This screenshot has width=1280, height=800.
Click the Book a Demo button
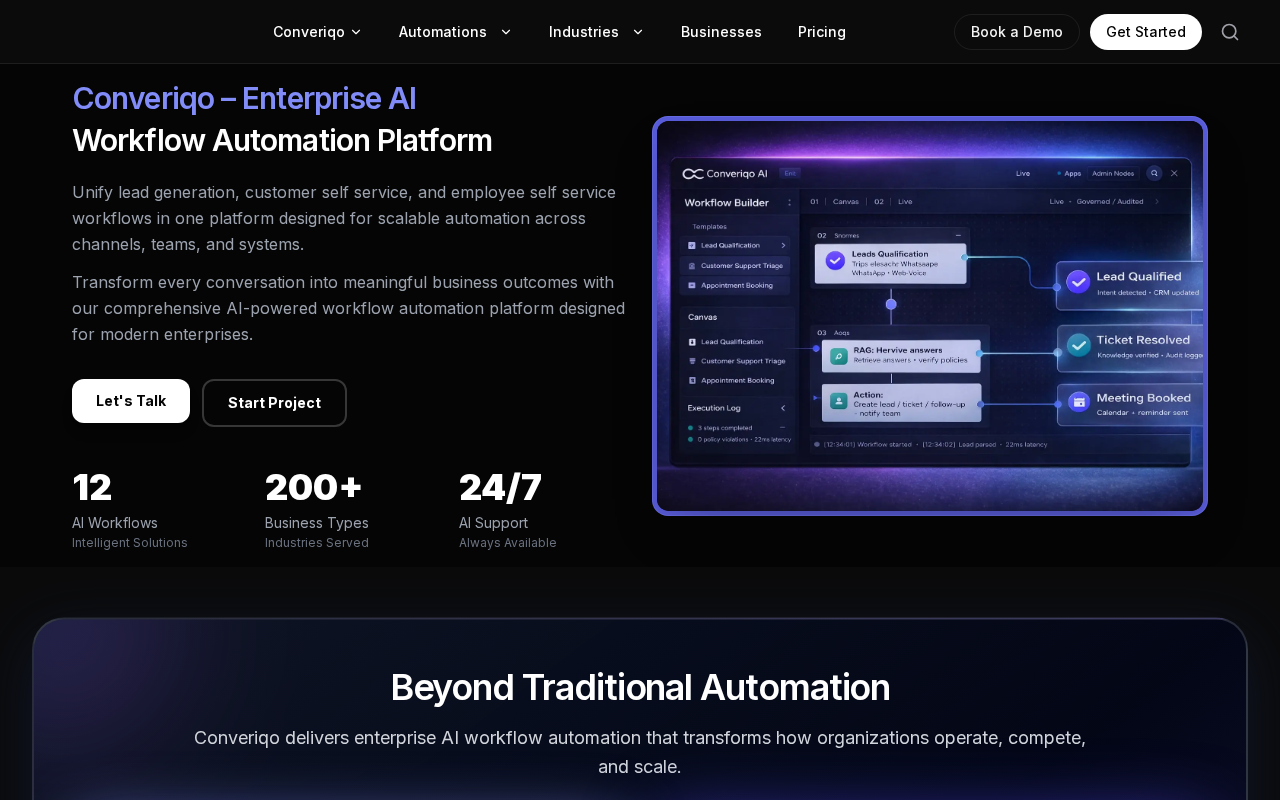(1017, 32)
